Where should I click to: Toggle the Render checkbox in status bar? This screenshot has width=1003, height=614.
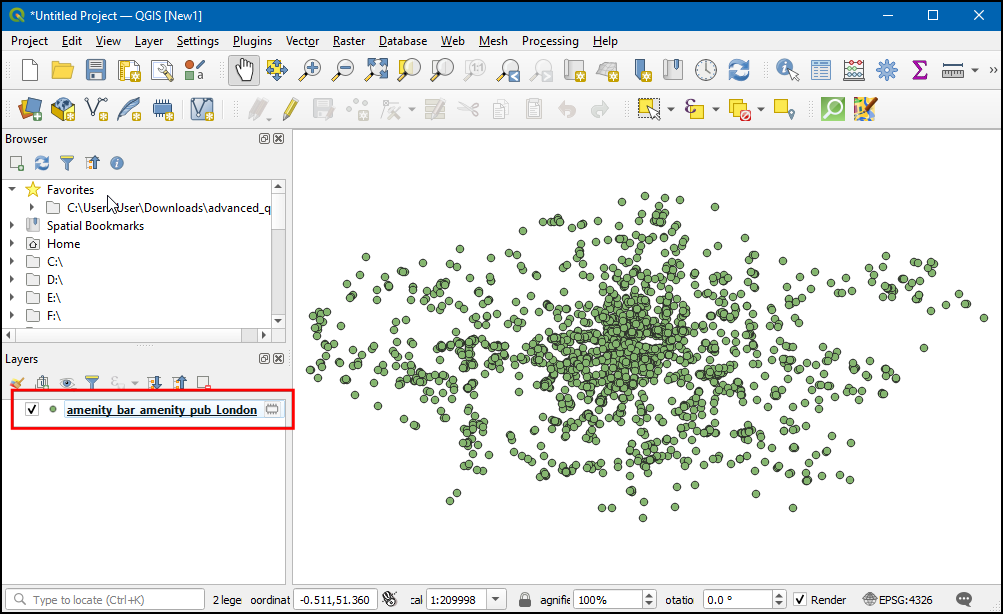tap(800, 600)
